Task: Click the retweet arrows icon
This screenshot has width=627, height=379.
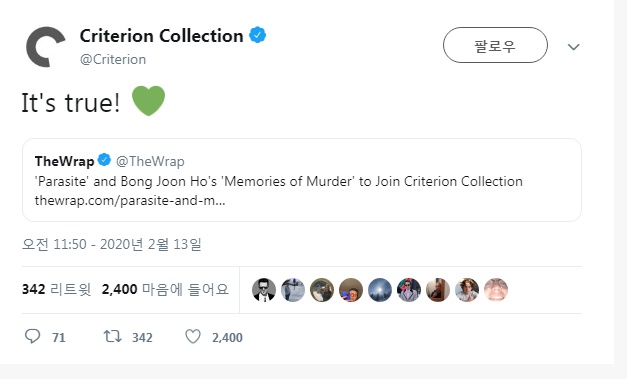Action: 112,336
